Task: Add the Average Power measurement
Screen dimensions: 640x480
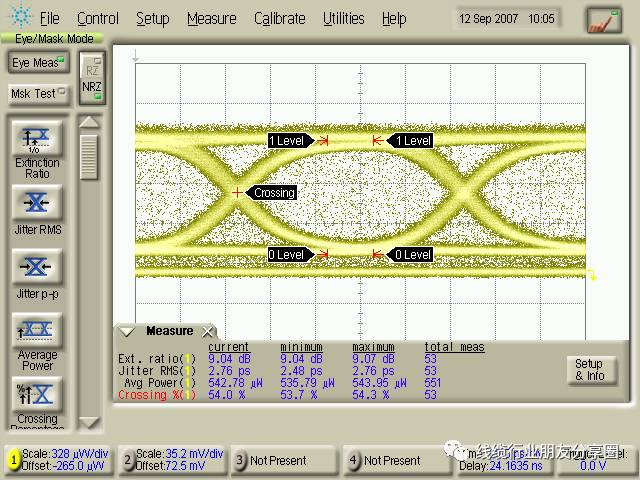Action: click(37, 331)
